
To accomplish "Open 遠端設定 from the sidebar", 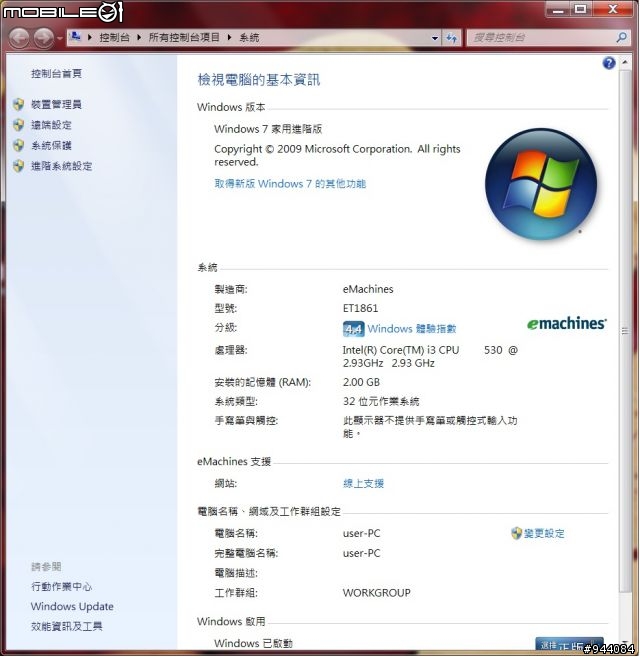I will [51, 125].
